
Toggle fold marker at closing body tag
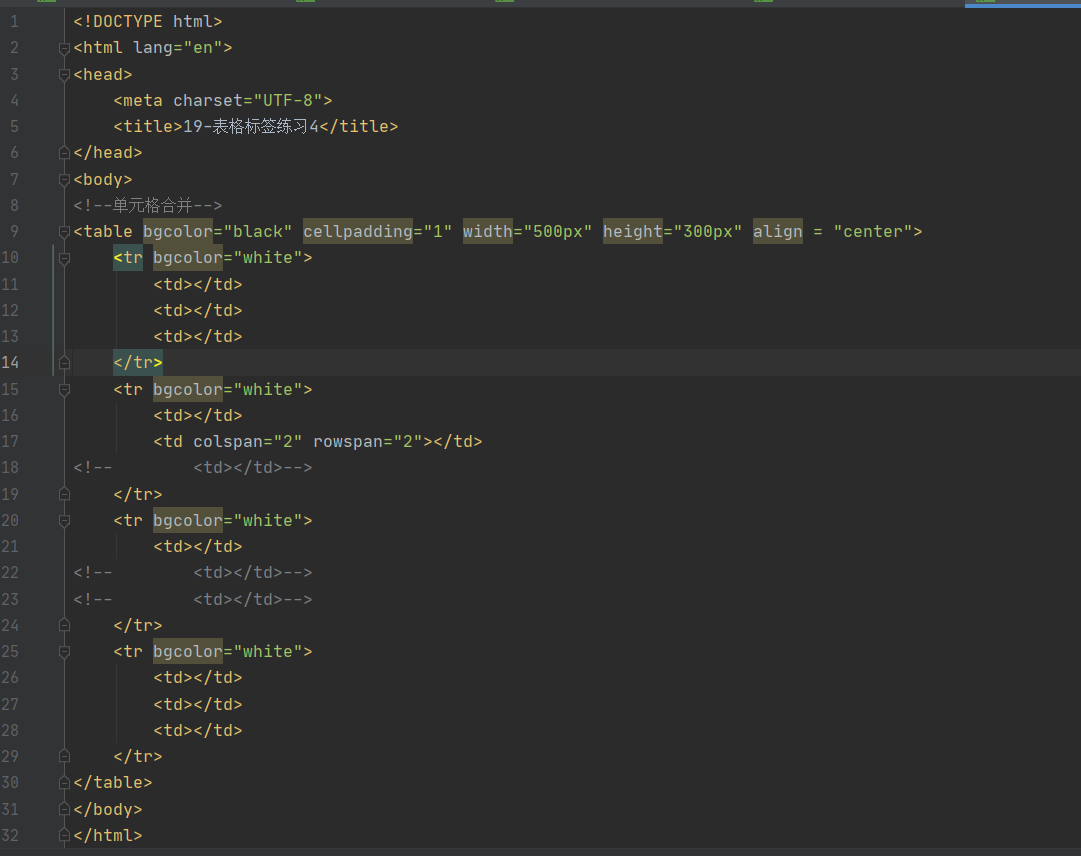click(x=64, y=809)
